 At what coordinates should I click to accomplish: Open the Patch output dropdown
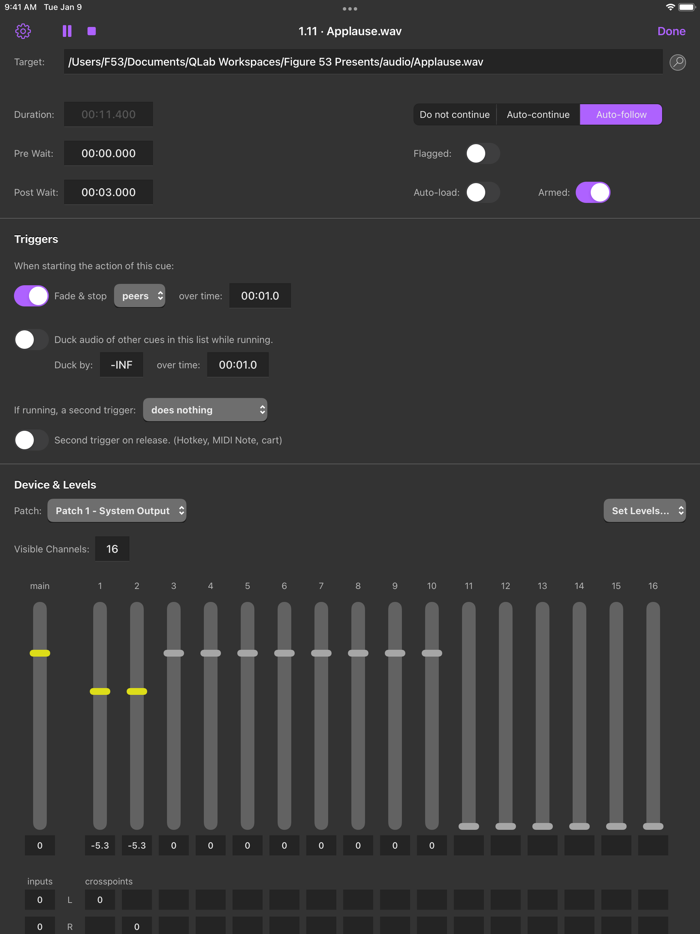pos(117,510)
